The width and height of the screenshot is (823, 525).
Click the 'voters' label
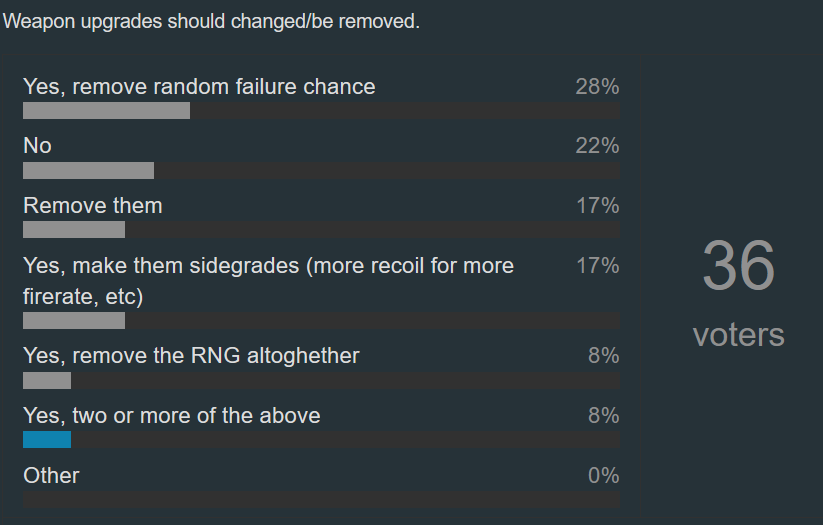tap(738, 334)
